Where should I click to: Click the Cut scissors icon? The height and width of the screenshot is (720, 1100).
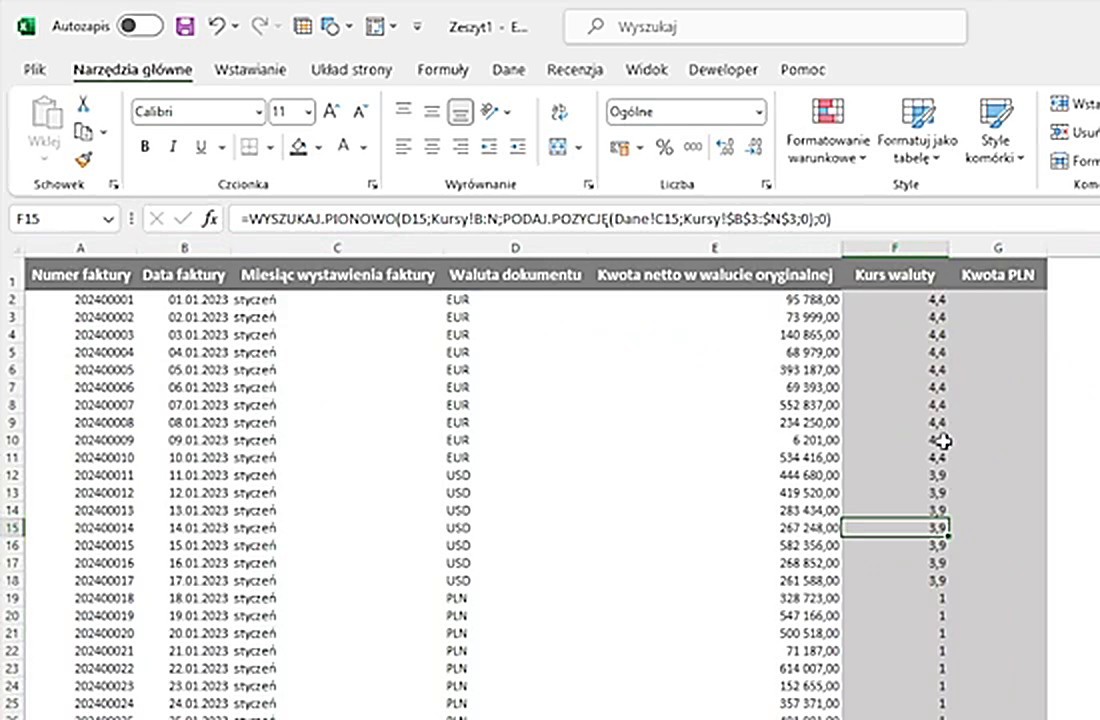(x=83, y=105)
